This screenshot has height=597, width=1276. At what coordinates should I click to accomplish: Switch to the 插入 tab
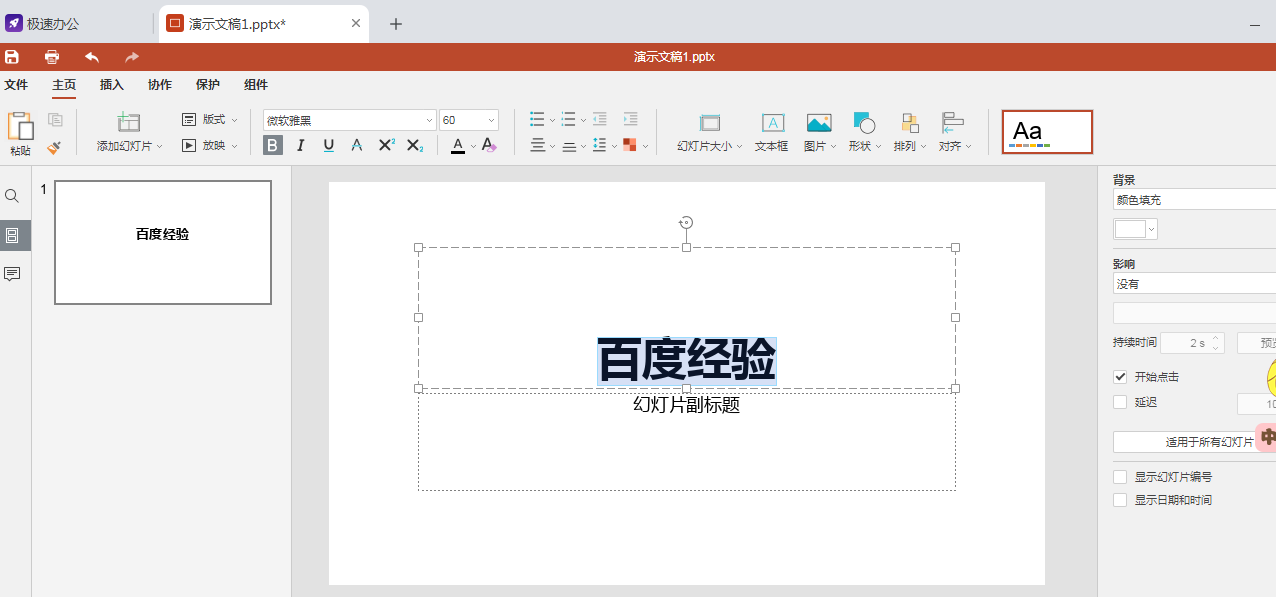pos(112,85)
